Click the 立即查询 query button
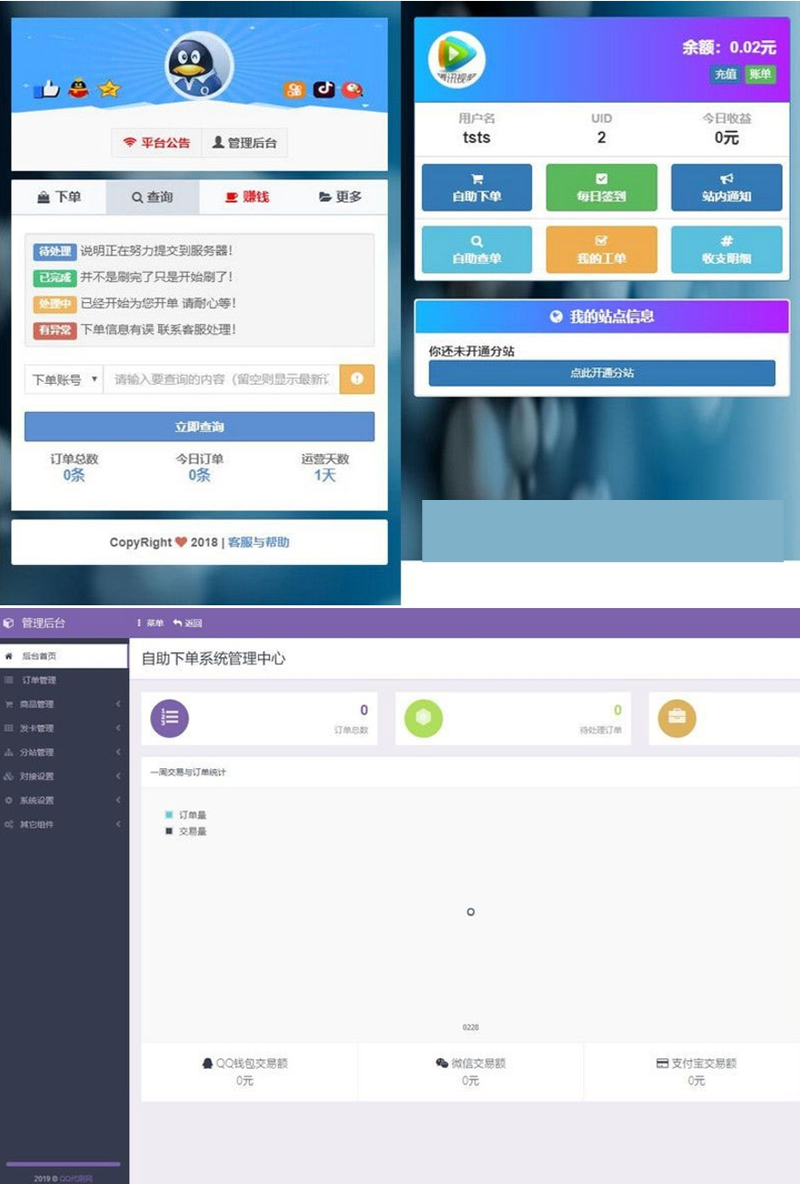This screenshot has width=800, height=1184. [x=198, y=426]
